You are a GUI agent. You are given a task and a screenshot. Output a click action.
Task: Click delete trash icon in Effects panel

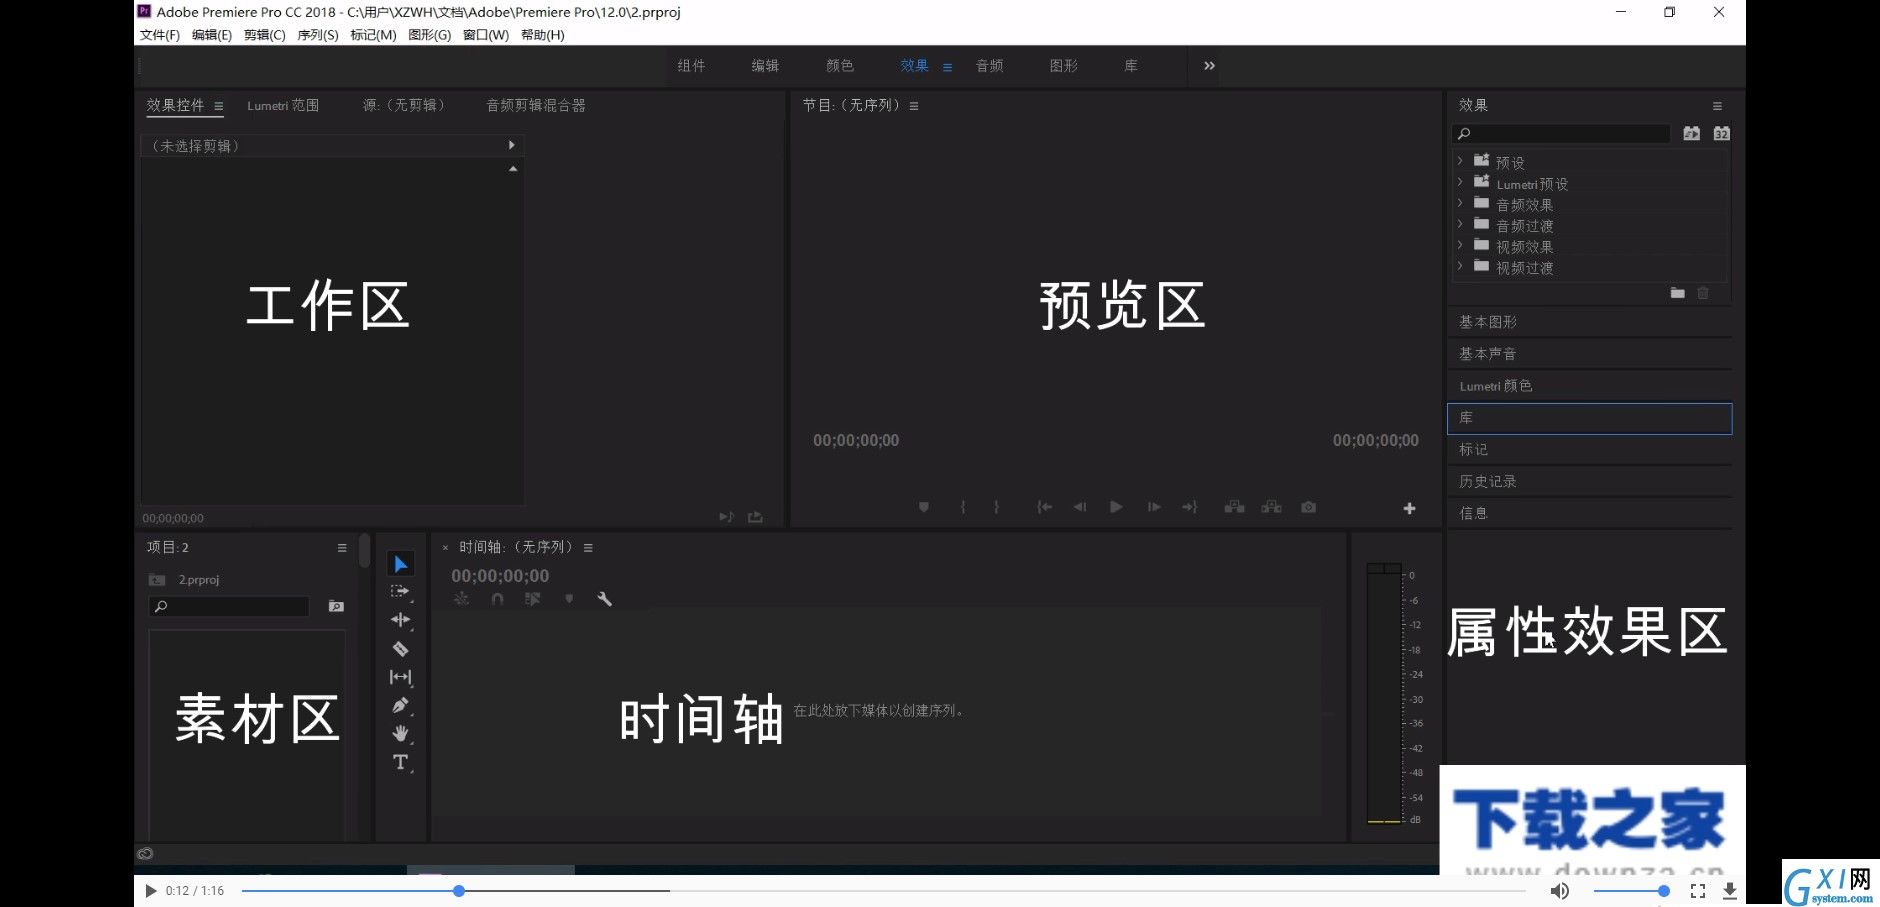1703,293
